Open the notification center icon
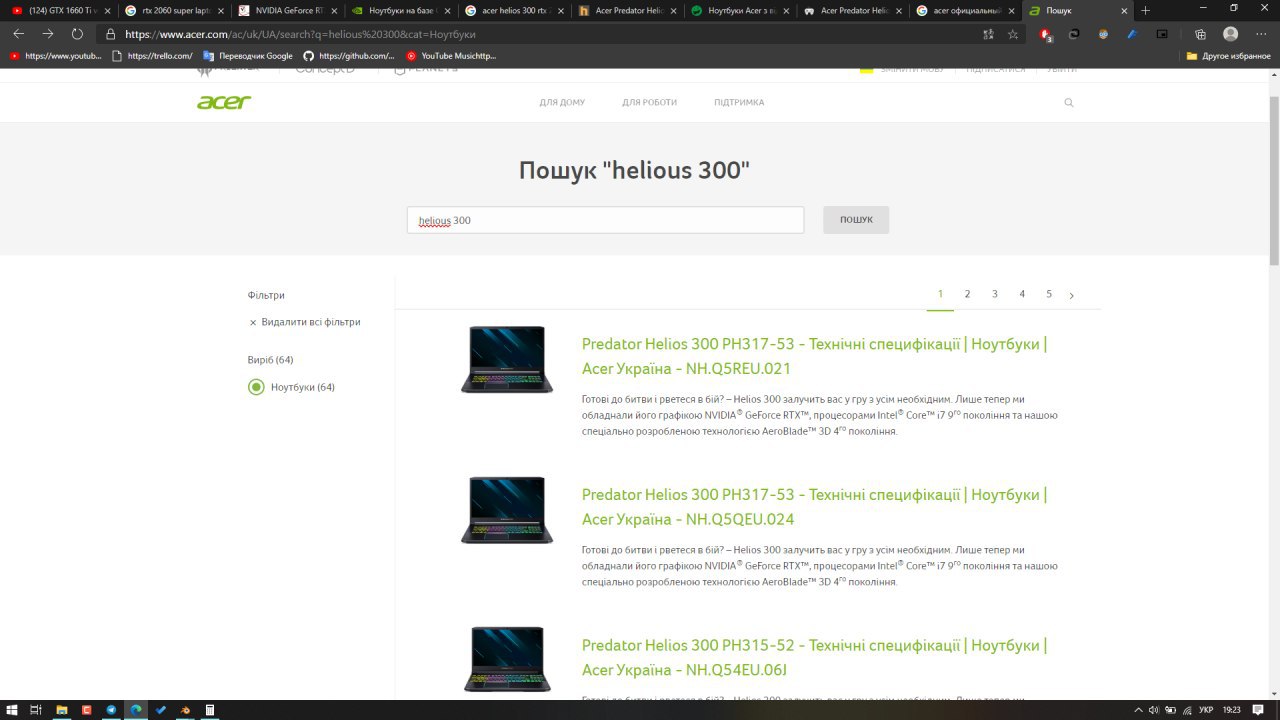 [1258, 710]
